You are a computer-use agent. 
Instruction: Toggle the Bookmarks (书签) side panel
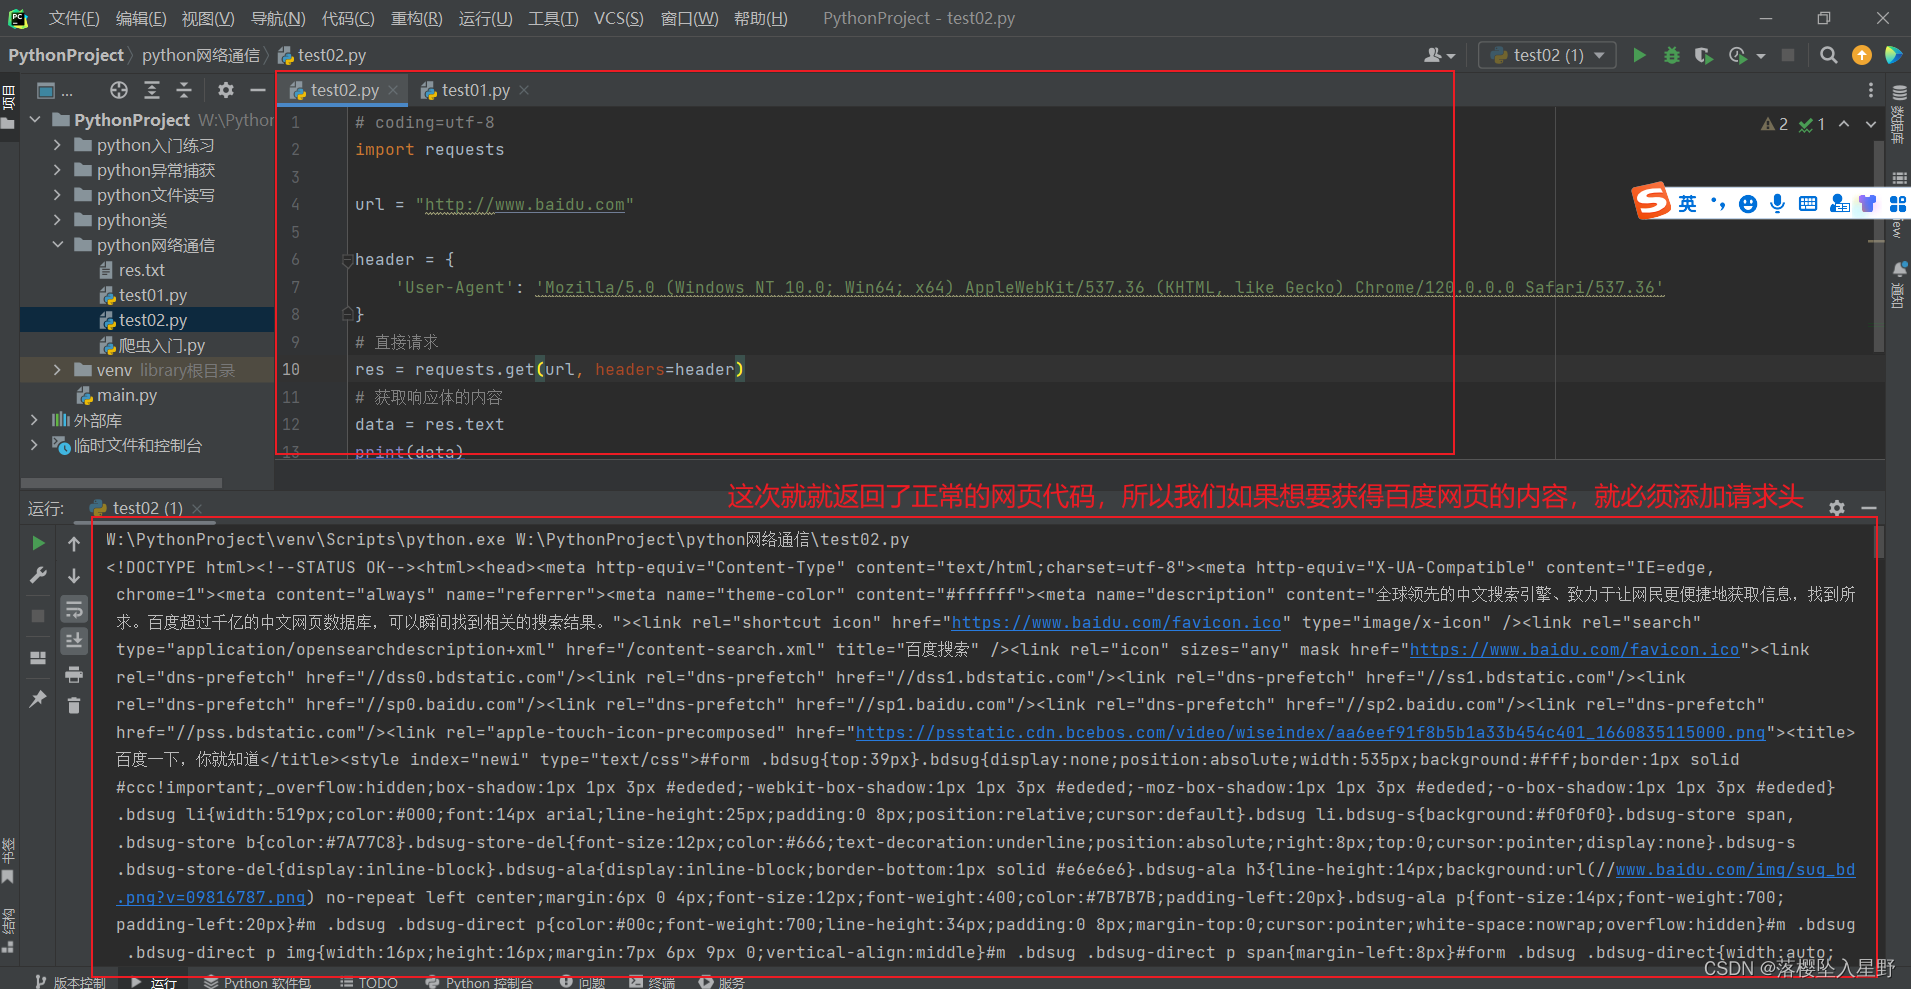tap(8, 860)
